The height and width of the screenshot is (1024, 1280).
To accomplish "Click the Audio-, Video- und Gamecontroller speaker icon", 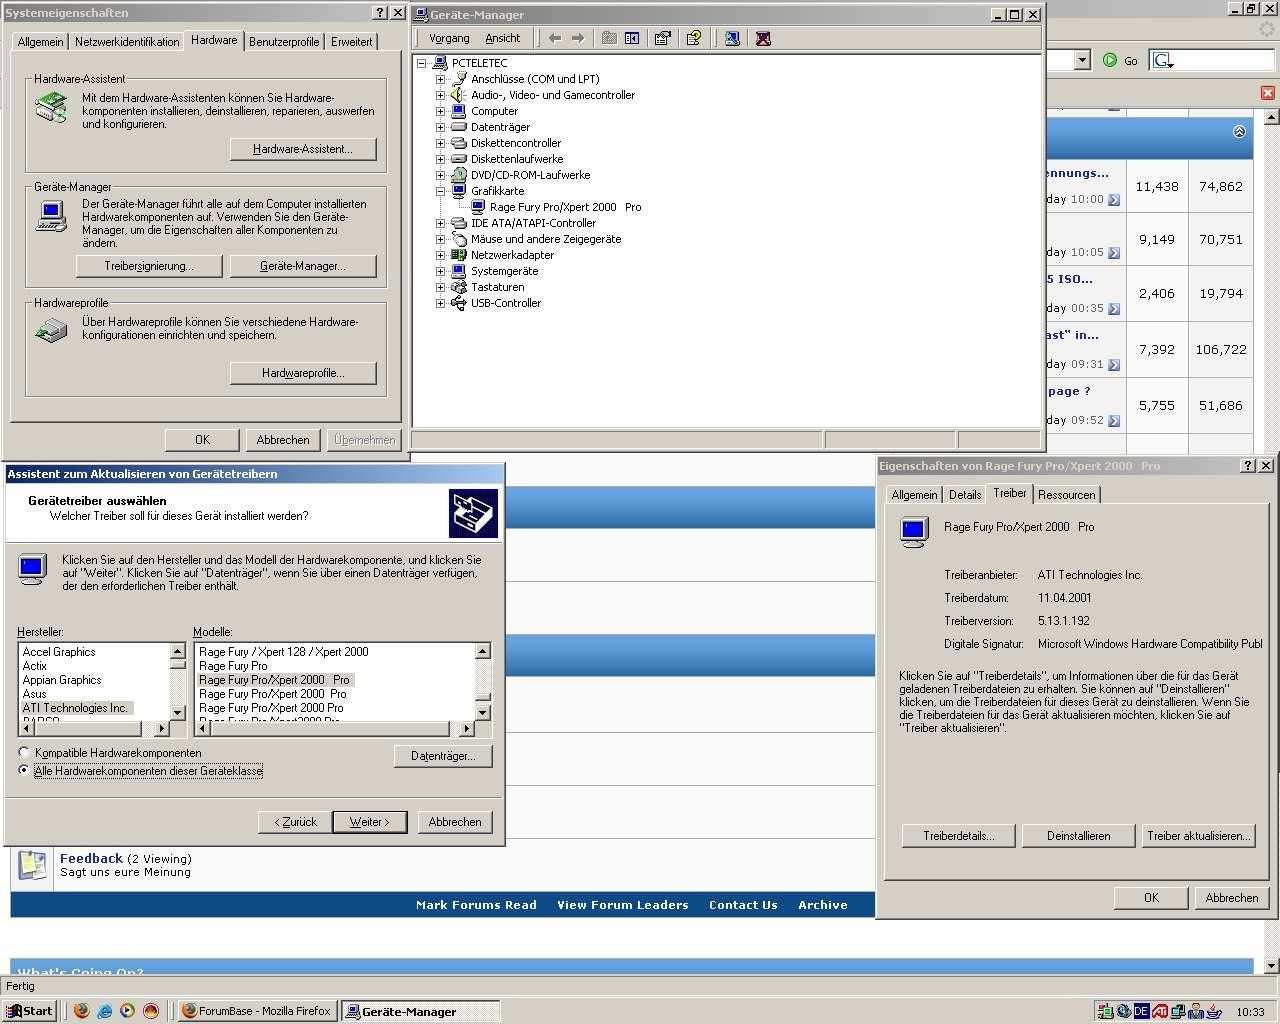I will [459, 95].
